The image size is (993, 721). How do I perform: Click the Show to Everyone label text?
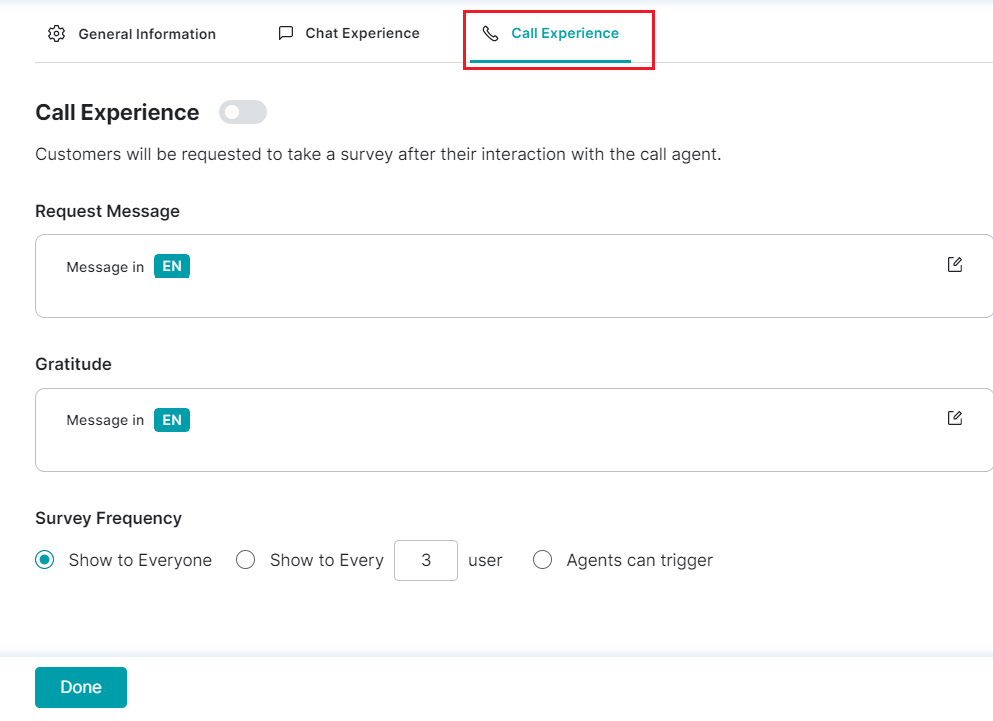click(140, 560)
